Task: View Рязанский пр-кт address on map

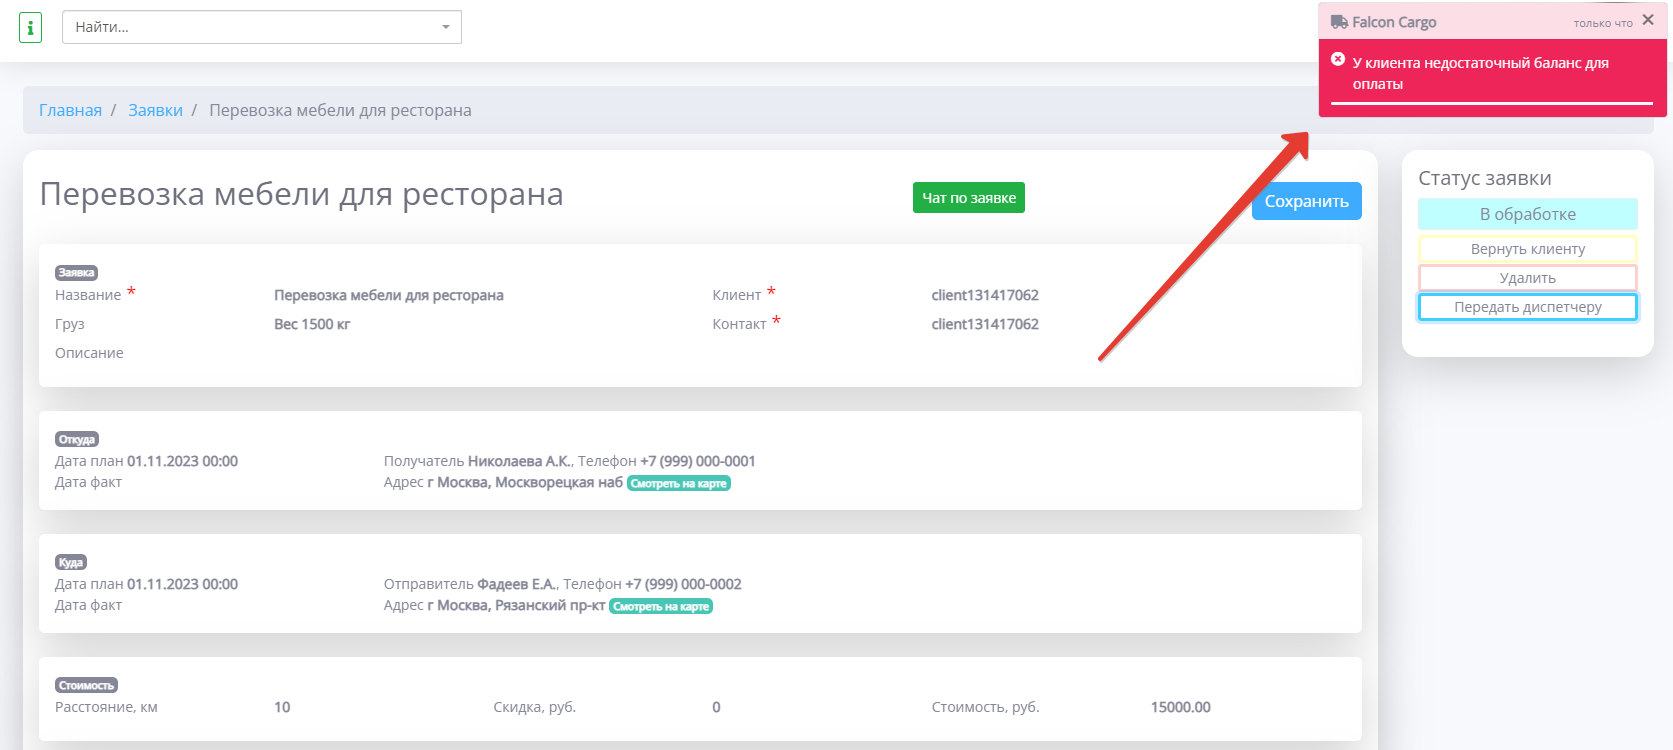Action: click(x=661, y=607)
